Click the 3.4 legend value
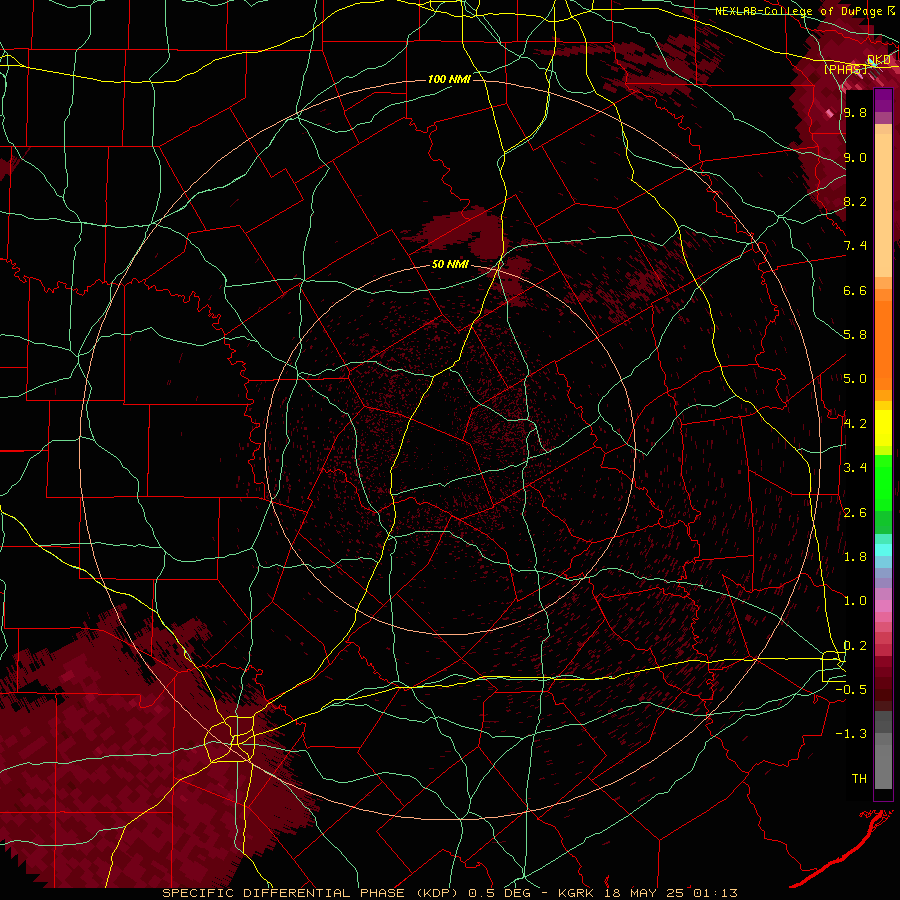Screen dimensions: 900x900 click(855, 468)
